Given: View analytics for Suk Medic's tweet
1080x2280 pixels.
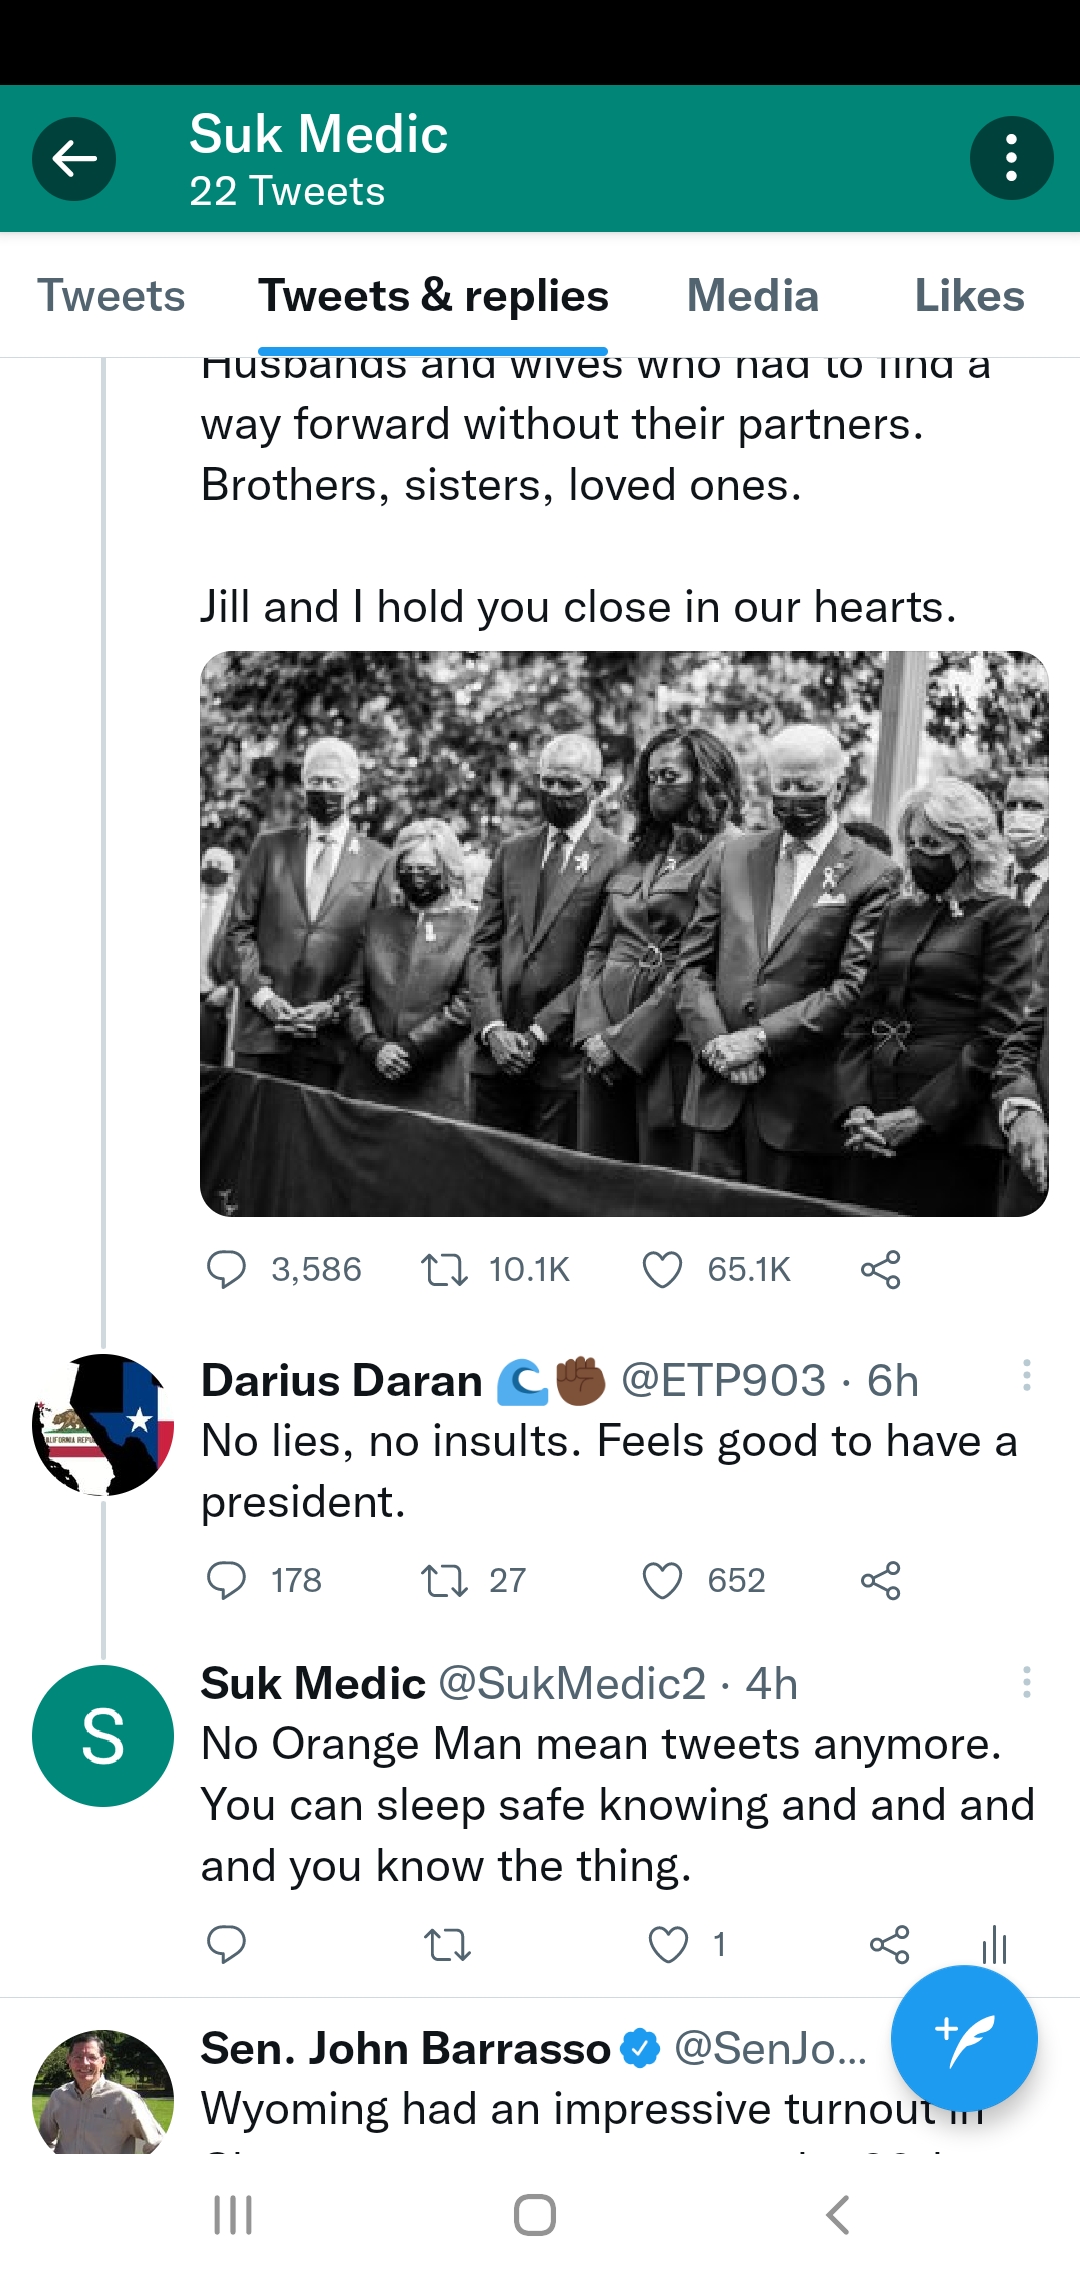Looking at the screenshot, I should point(994,1945).
